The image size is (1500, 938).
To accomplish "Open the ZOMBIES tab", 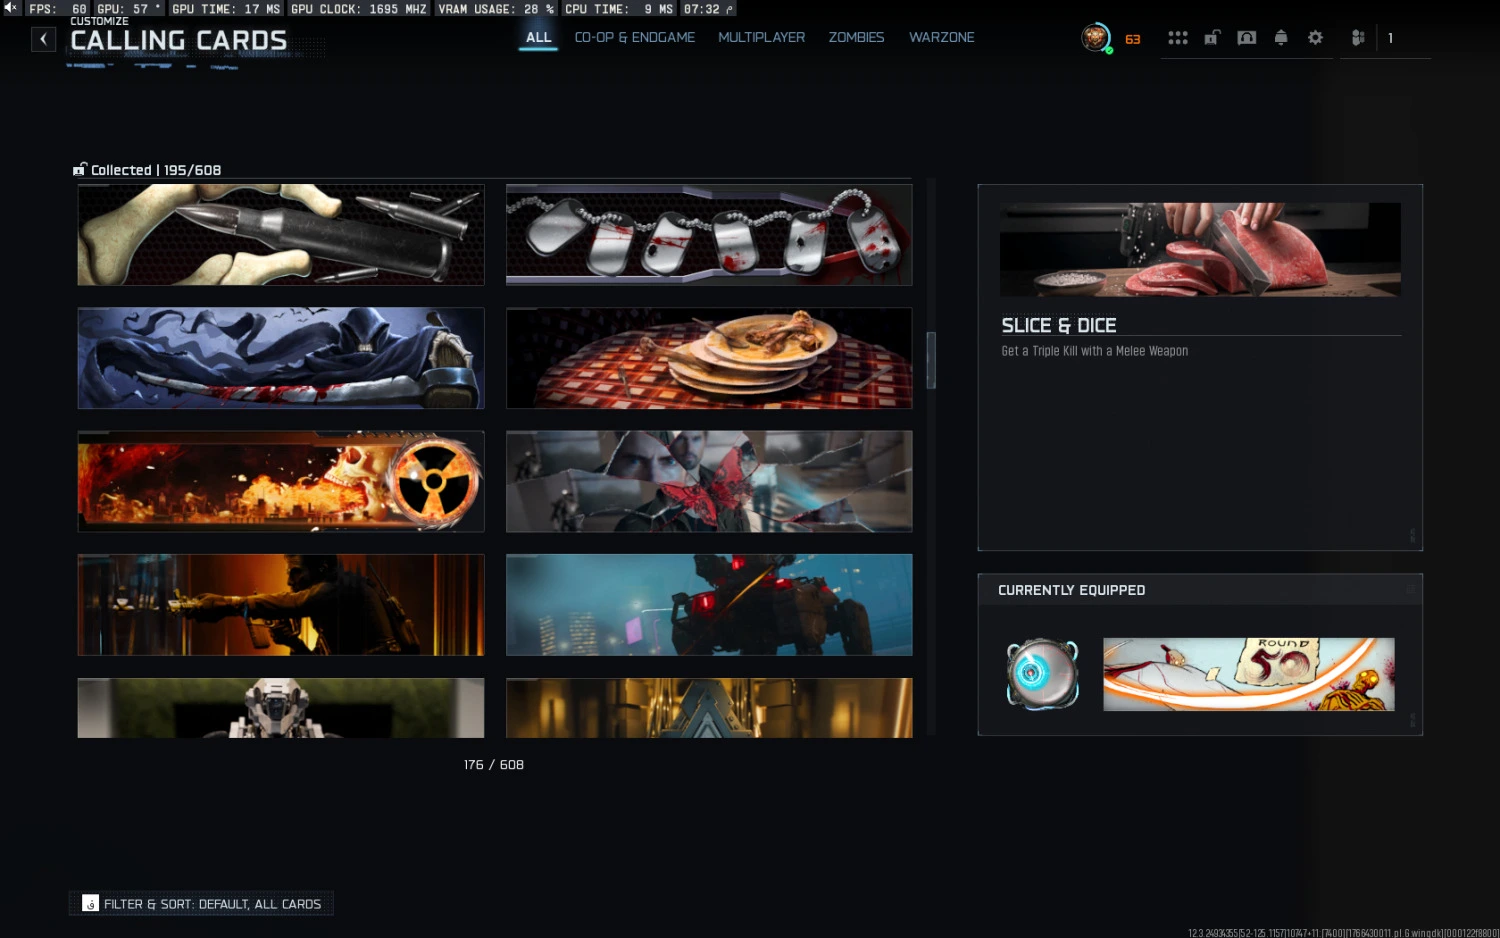I will point(856,38).
